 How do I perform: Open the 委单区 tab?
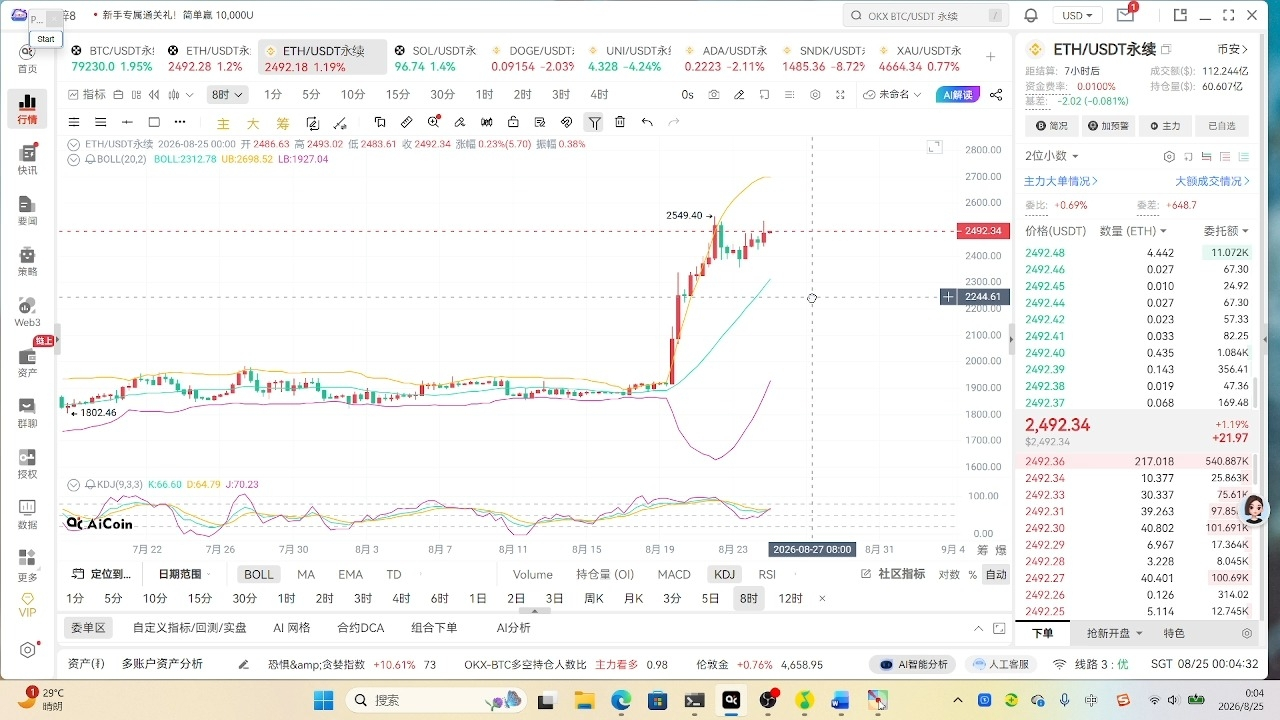click(88, 628)
